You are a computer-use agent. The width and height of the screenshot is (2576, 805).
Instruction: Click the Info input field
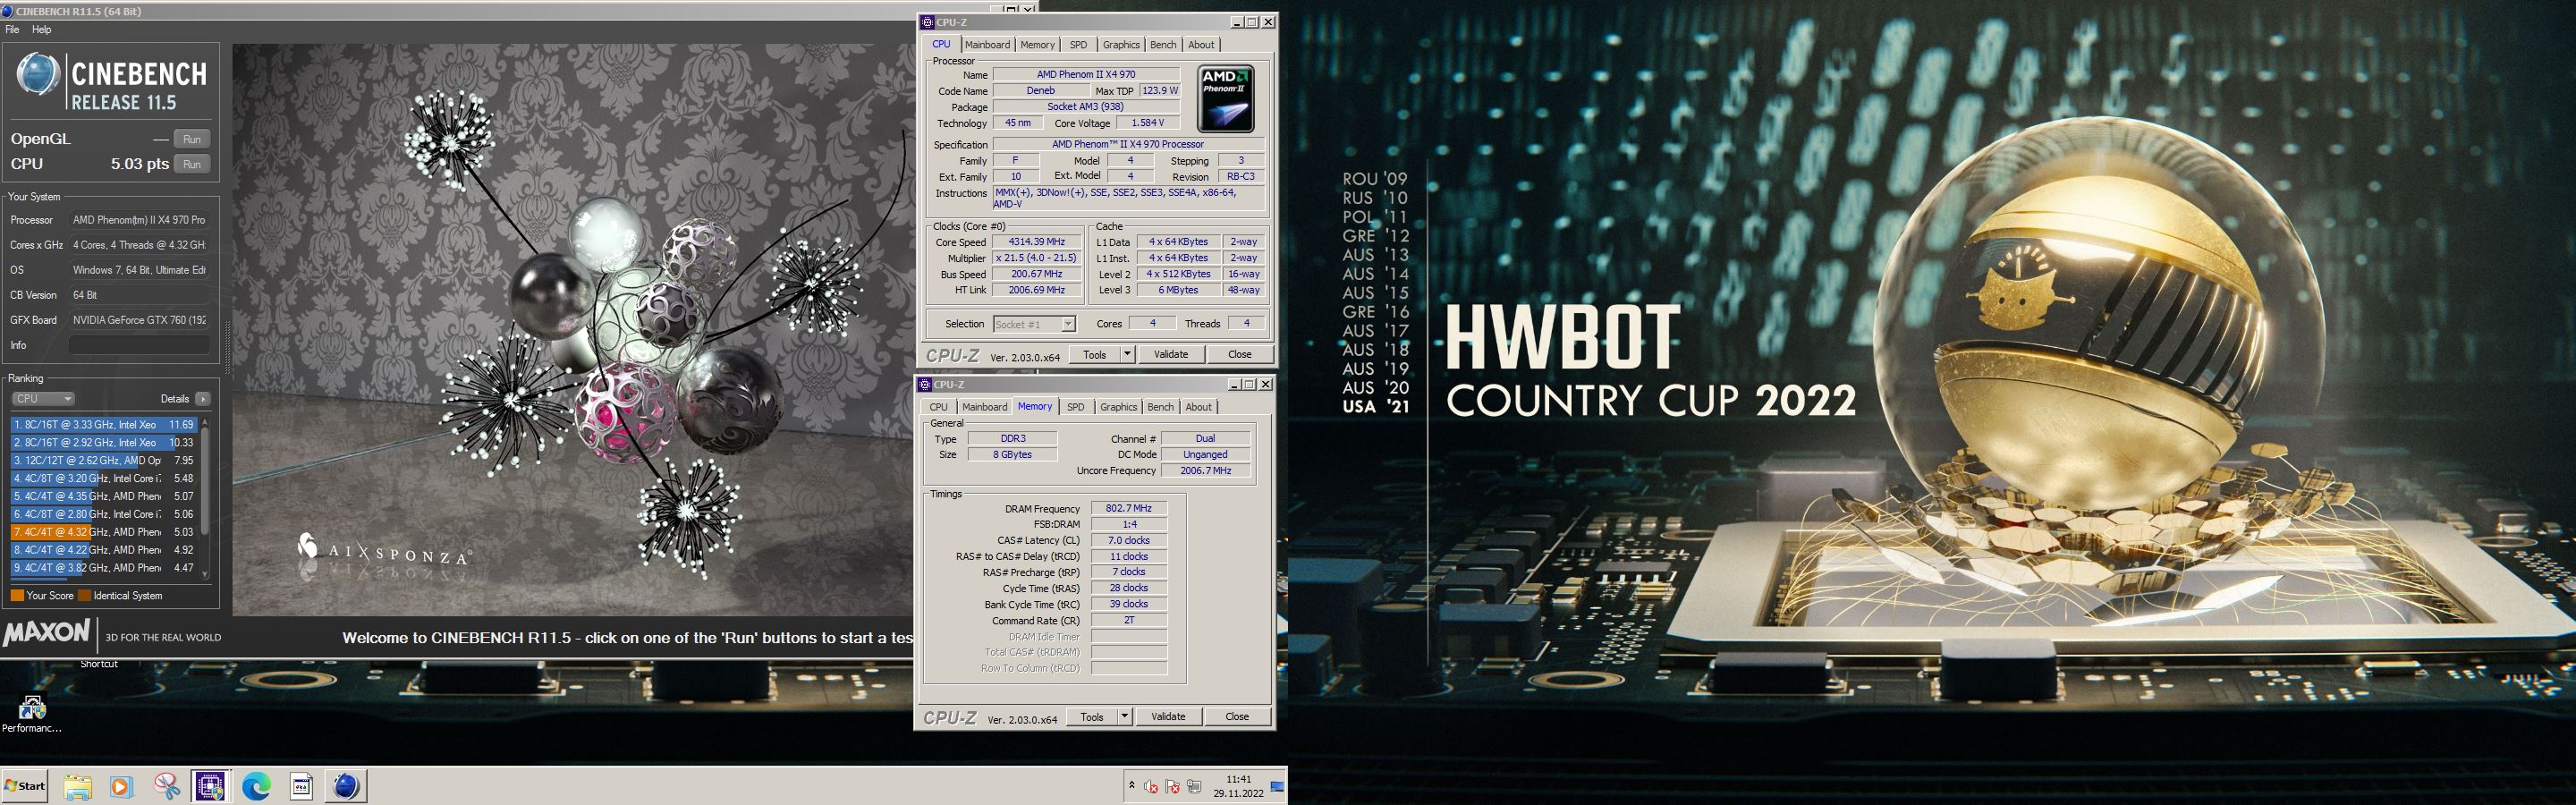[x=139, y=345]
